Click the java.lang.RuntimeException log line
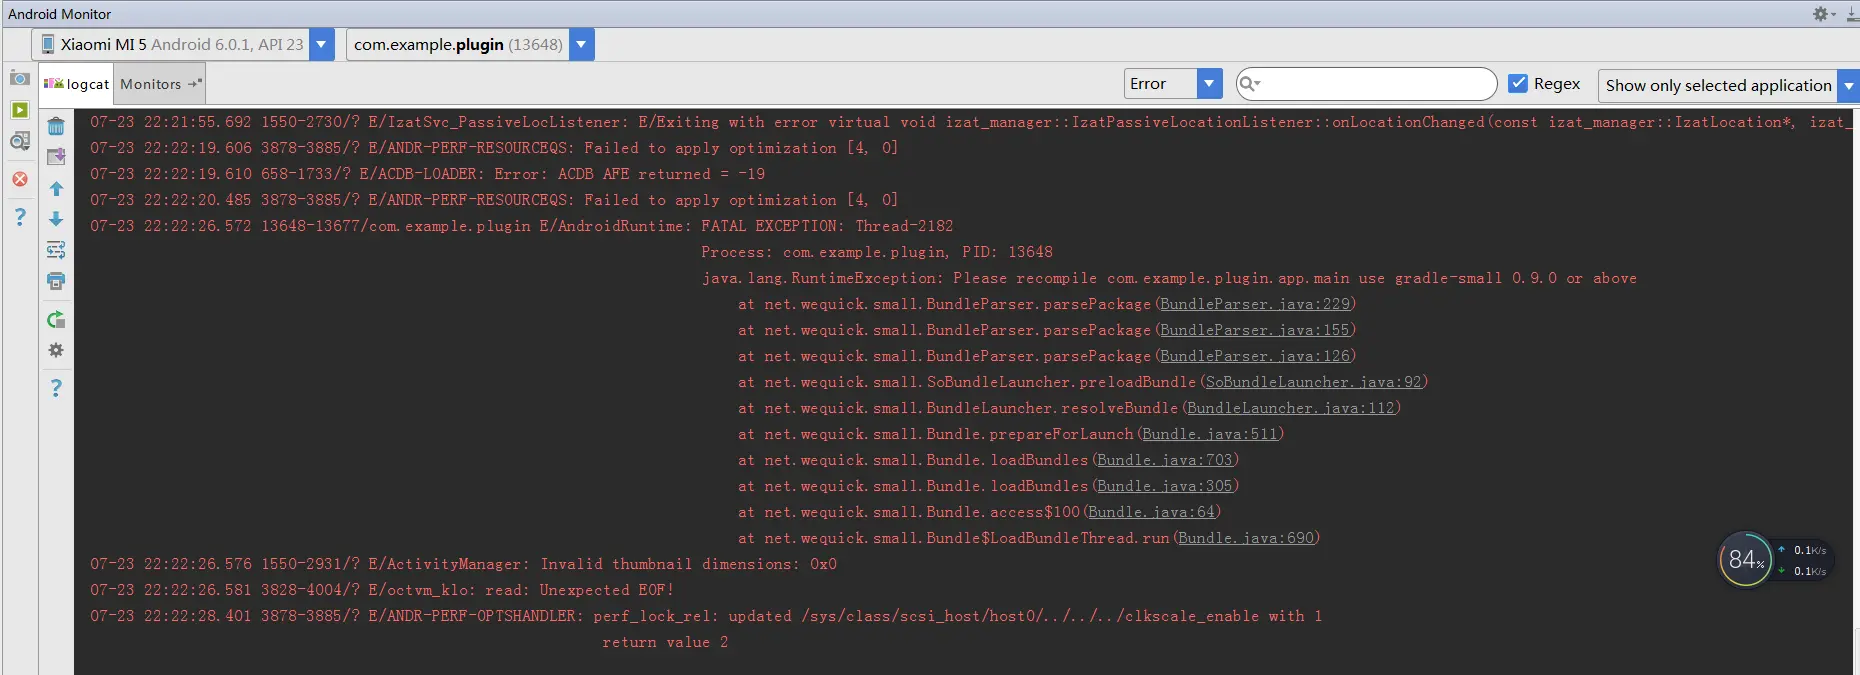 coord(1169,278)
